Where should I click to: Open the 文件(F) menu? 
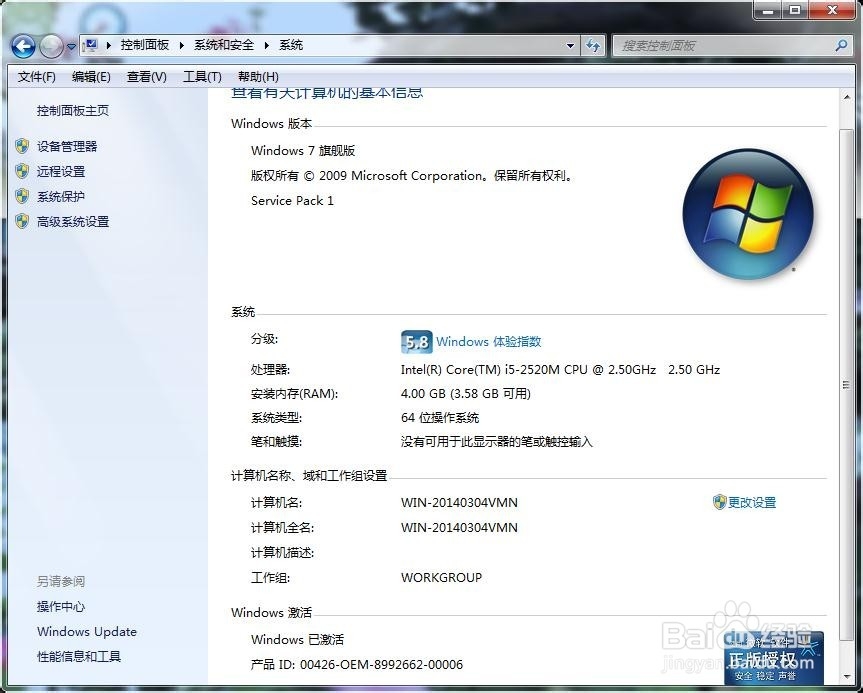(x=36, y=77)
